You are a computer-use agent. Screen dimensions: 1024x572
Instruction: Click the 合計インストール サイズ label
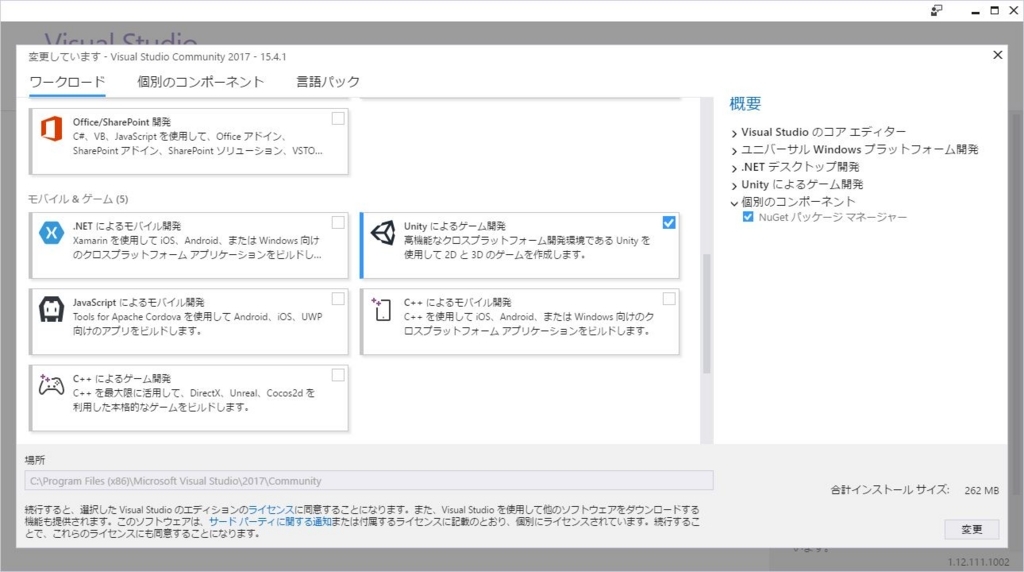(x=889, y=490)
